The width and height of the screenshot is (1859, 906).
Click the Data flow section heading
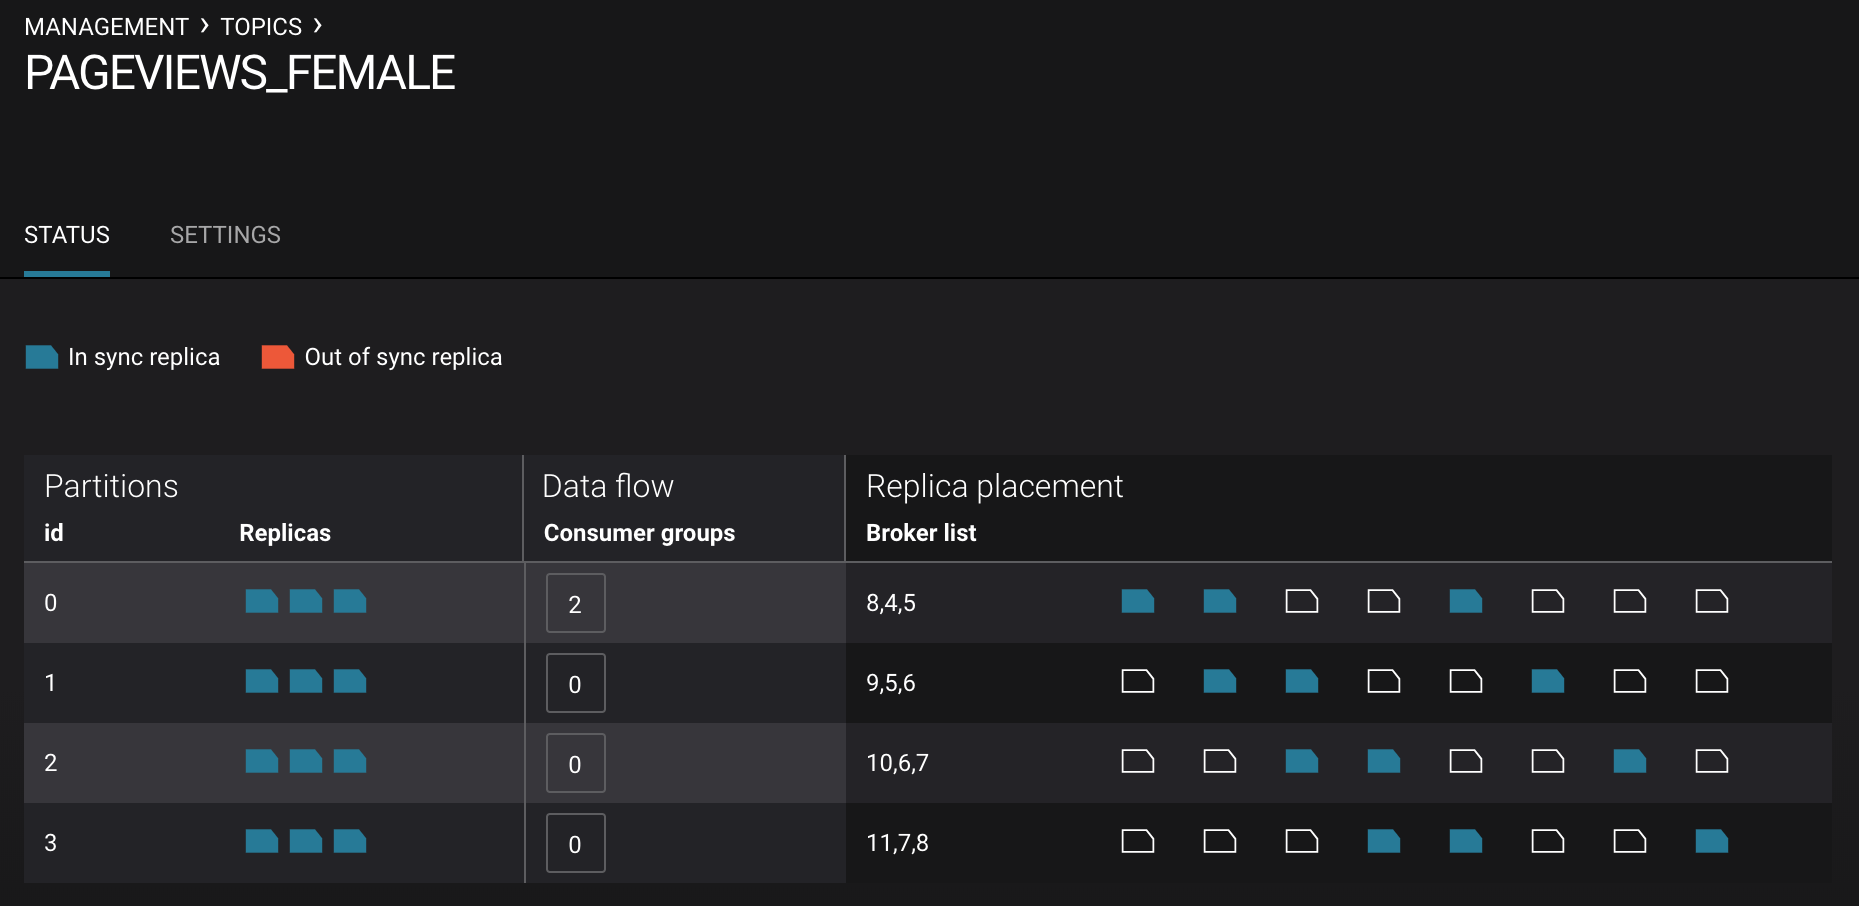coord(608,486)
